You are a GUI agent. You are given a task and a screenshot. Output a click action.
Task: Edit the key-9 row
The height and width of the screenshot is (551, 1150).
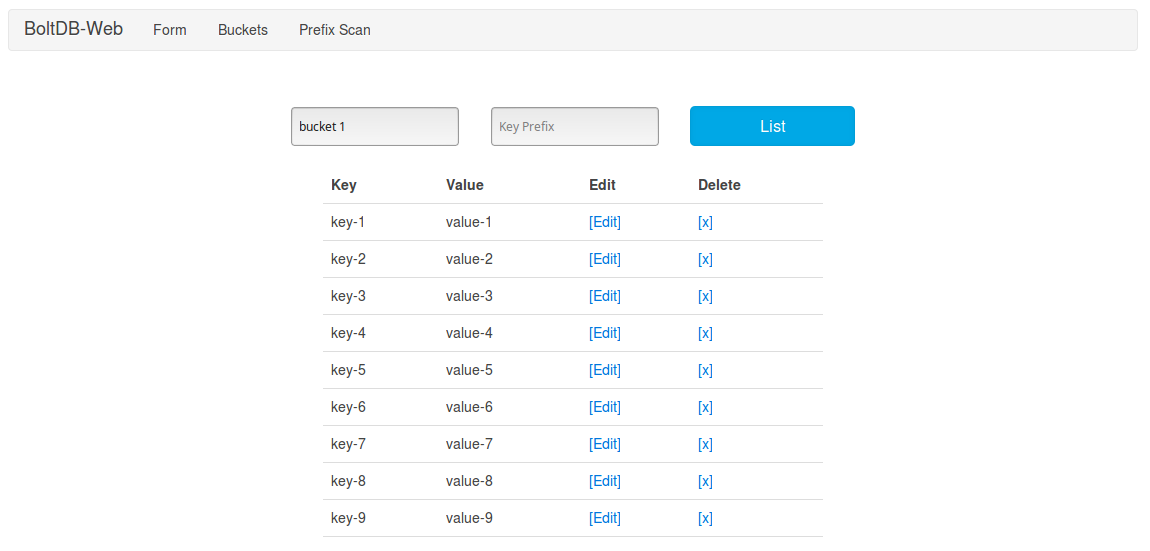(x=605, y=518)
